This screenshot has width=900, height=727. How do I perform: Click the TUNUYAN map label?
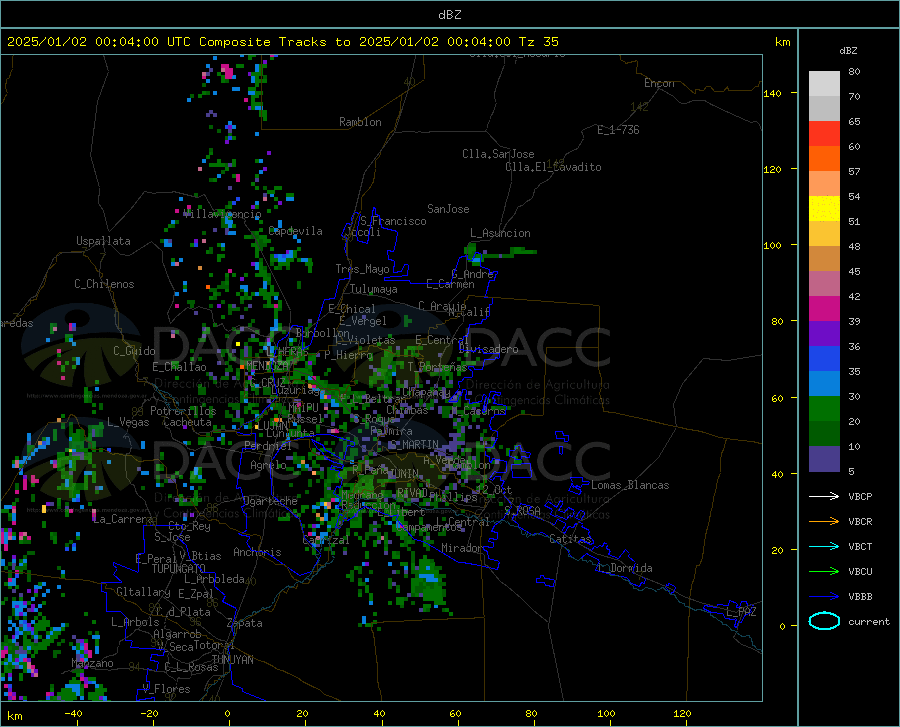point(232,659)
